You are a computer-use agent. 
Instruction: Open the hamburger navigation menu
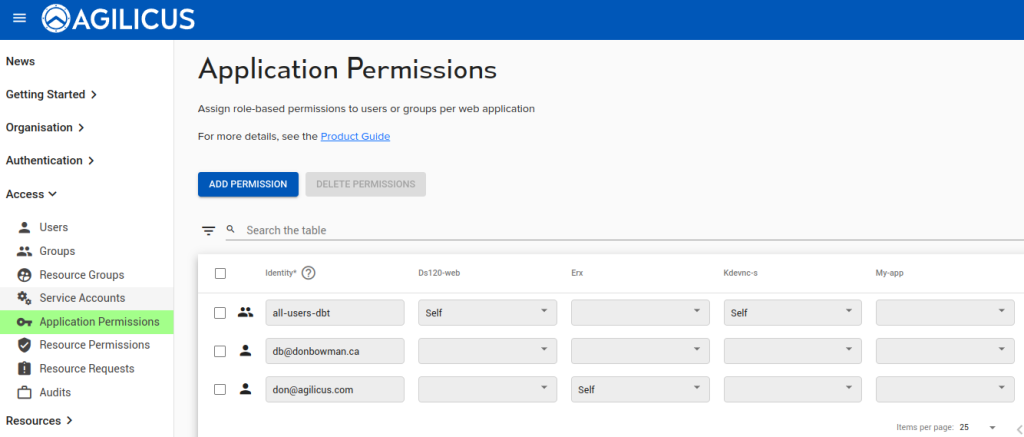(x=19, y=19)
